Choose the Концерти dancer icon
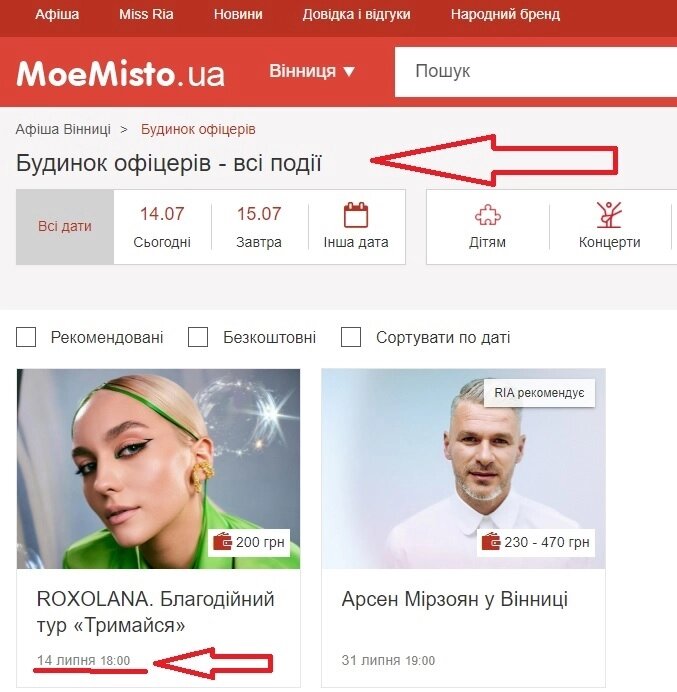The height and width of the screenshot is (692, 677). tap(609, 214)
